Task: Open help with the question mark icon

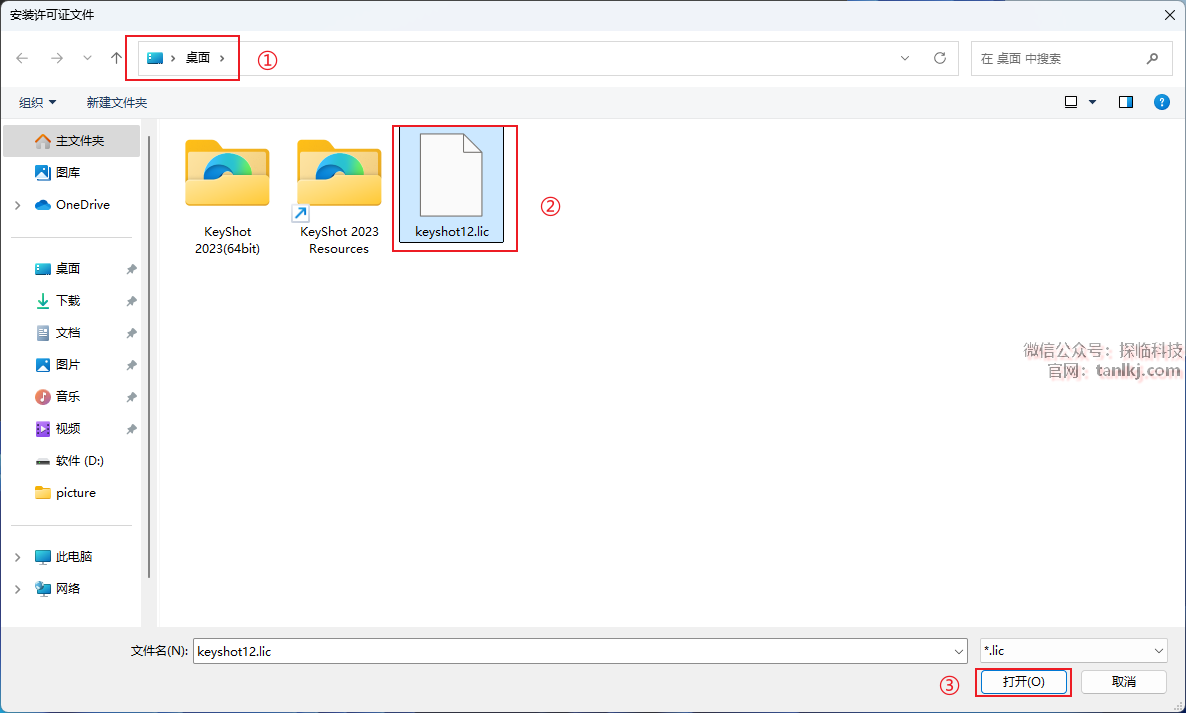Action: coord(1162,102)
